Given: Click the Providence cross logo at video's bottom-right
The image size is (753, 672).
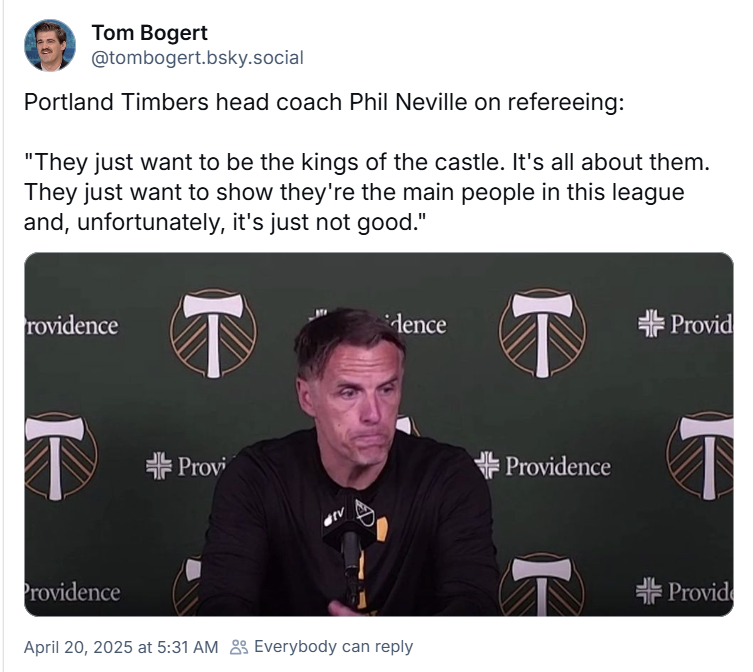Looking at the screenshot, I should click(x=652, y=591).
